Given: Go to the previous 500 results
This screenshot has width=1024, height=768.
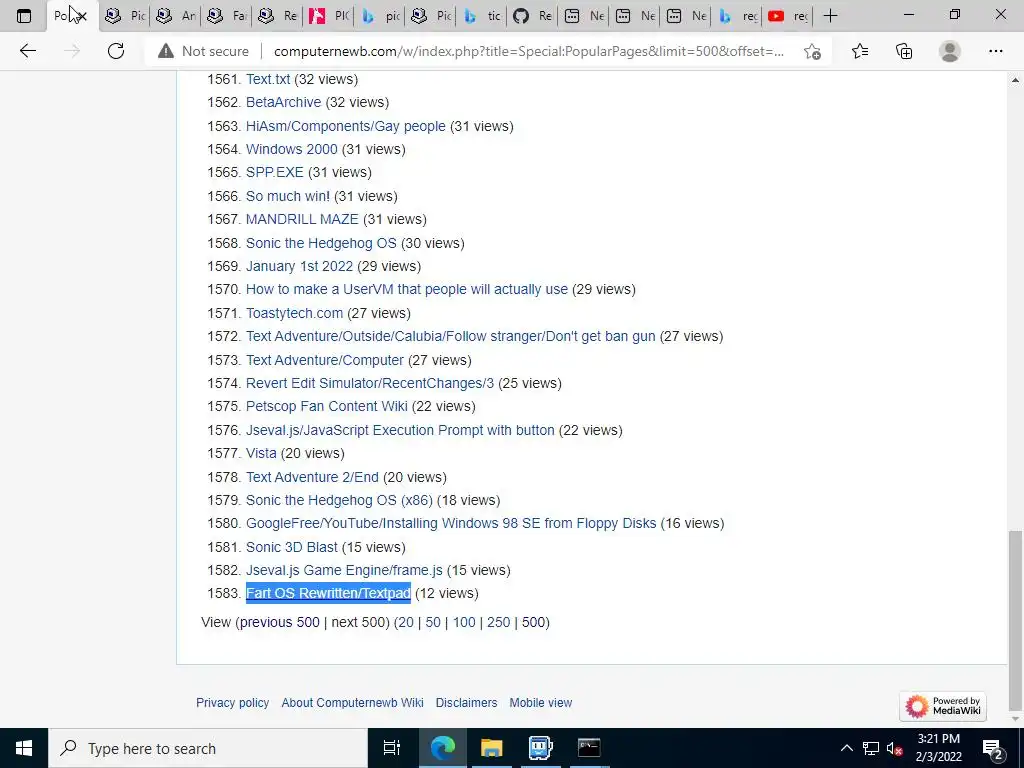Looking at the screenshot, I should click(280, 622).
